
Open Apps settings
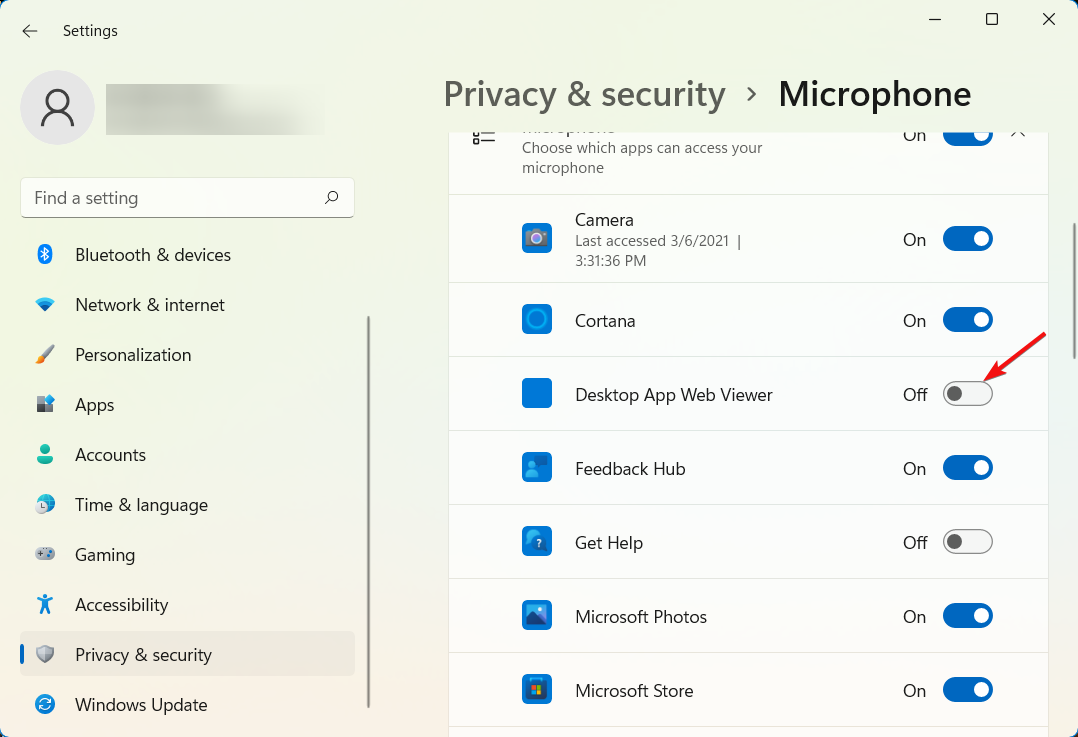(188, 404)
